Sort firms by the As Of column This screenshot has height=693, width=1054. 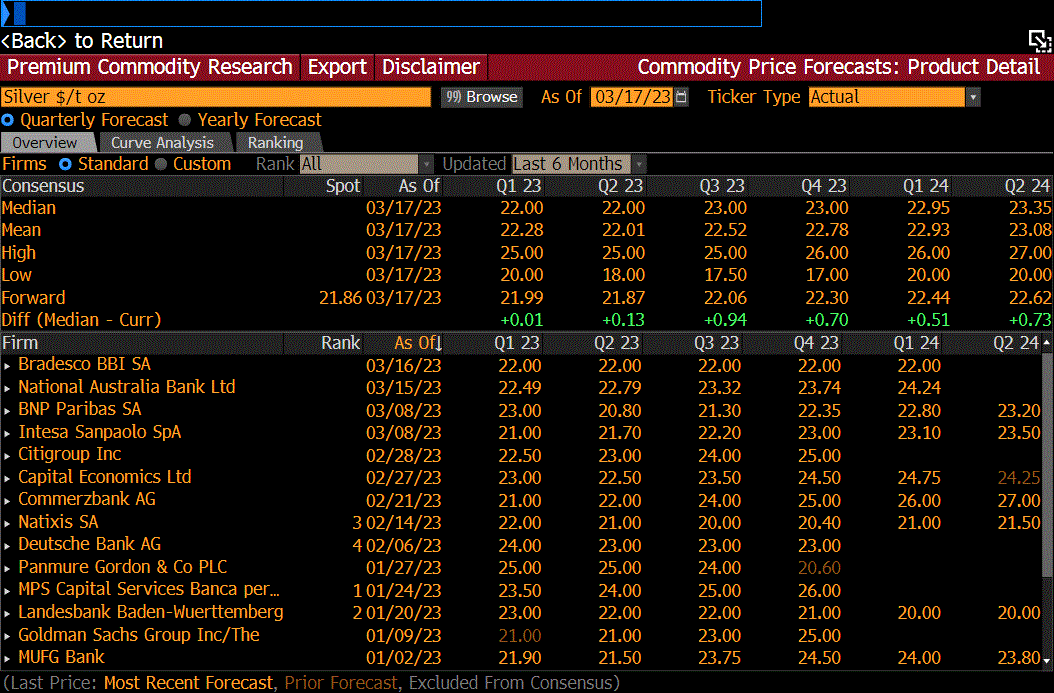tap(417, 343)
